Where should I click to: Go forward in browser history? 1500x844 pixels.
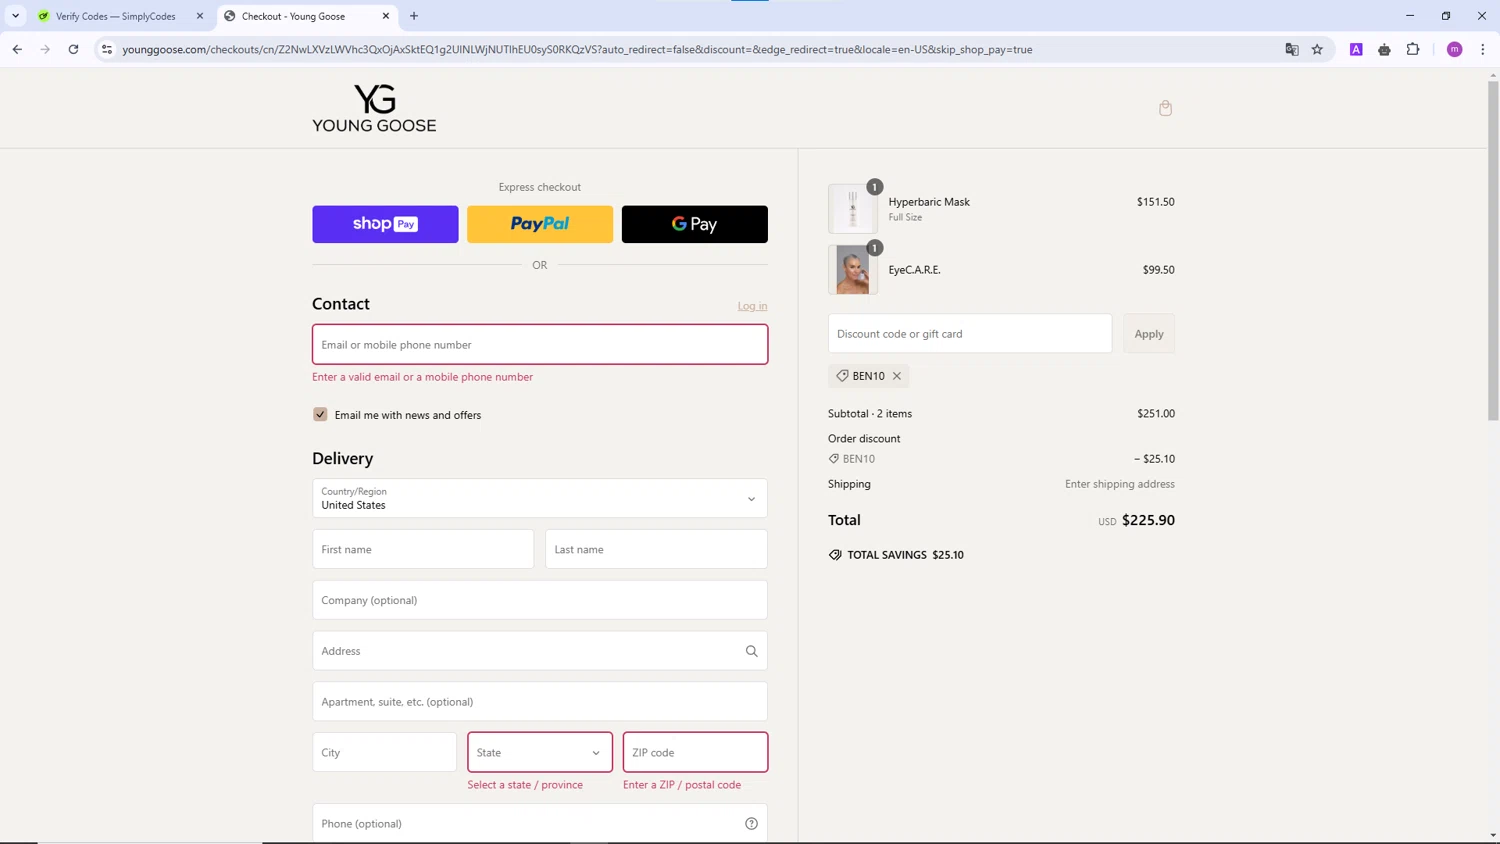coord(45,49)
